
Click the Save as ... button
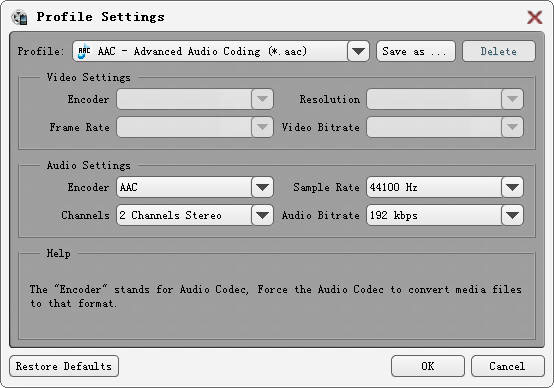pyautogui.click(x=416, y=52)
